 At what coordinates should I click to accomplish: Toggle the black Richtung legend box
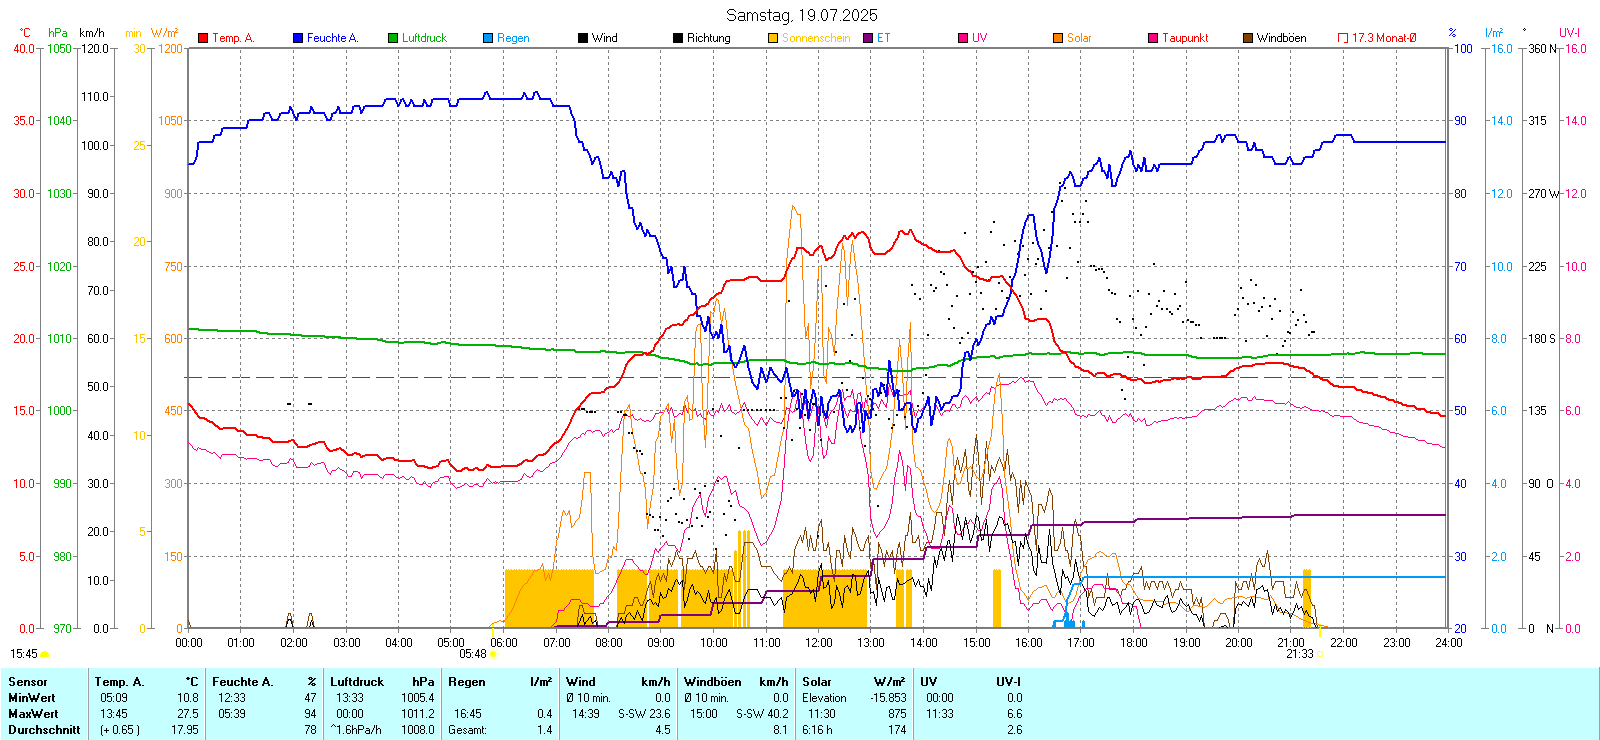click(678, 38)
